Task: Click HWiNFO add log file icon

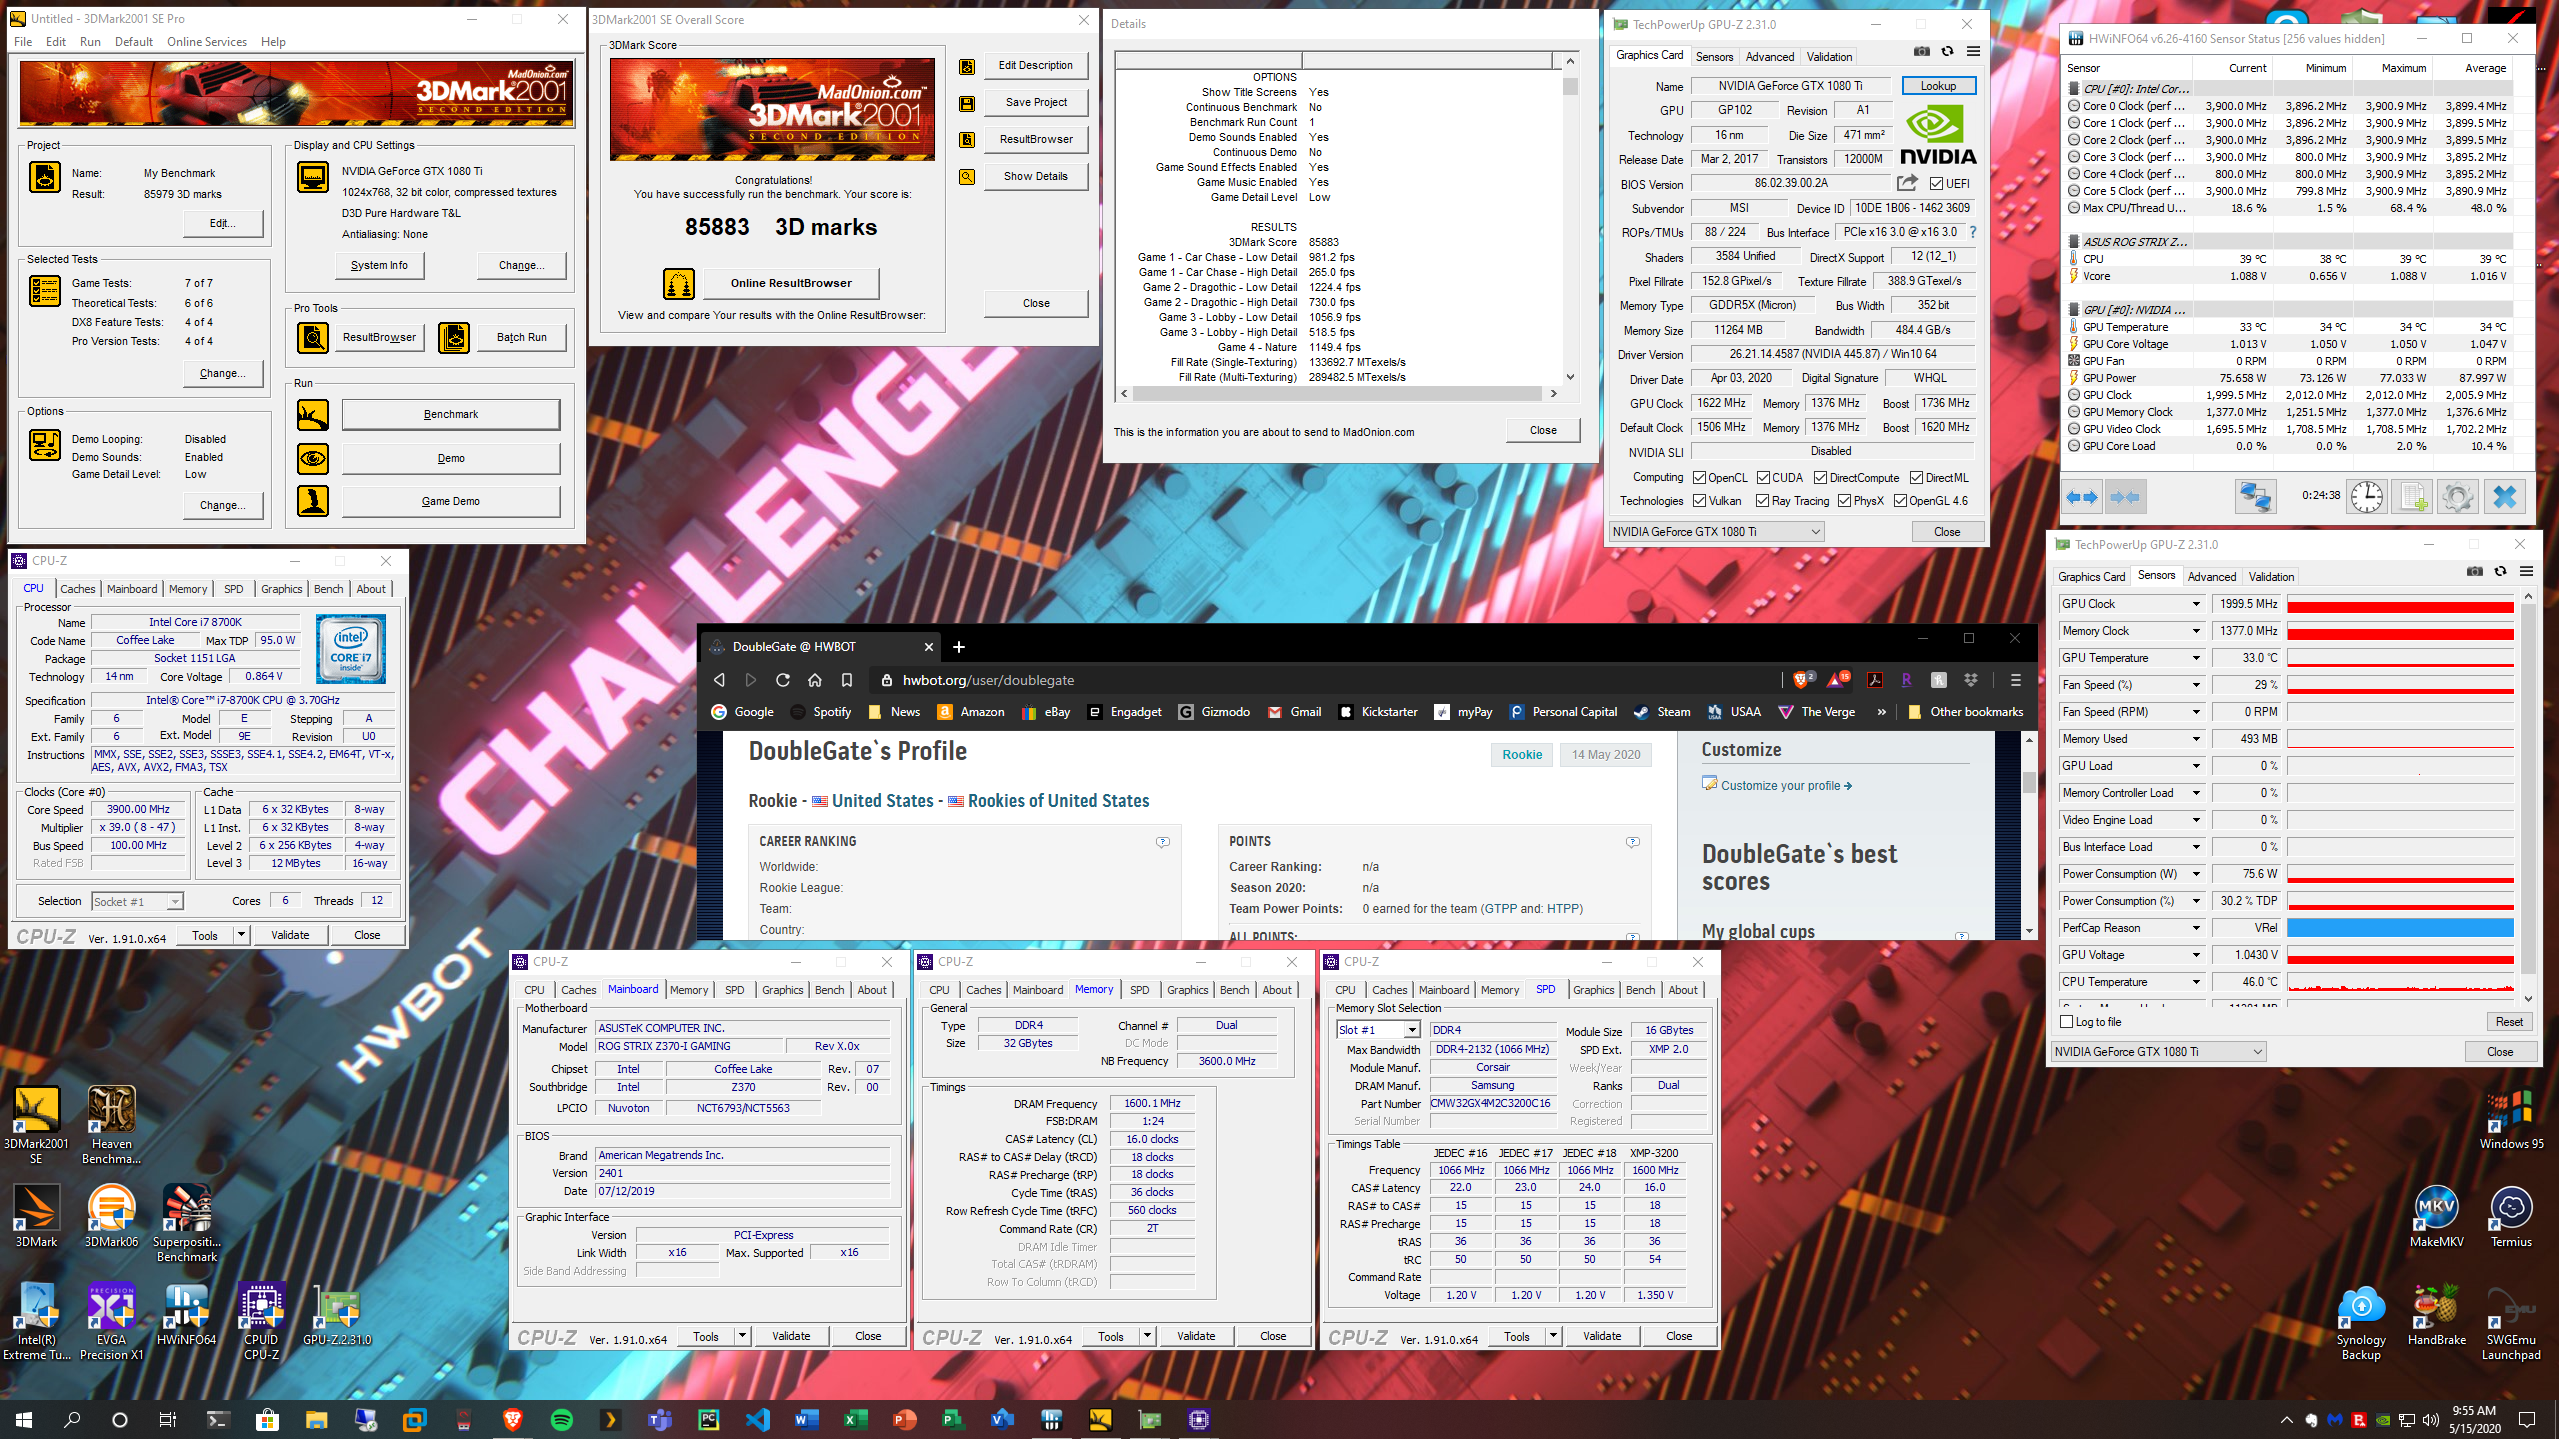Action: (2411, 497)
